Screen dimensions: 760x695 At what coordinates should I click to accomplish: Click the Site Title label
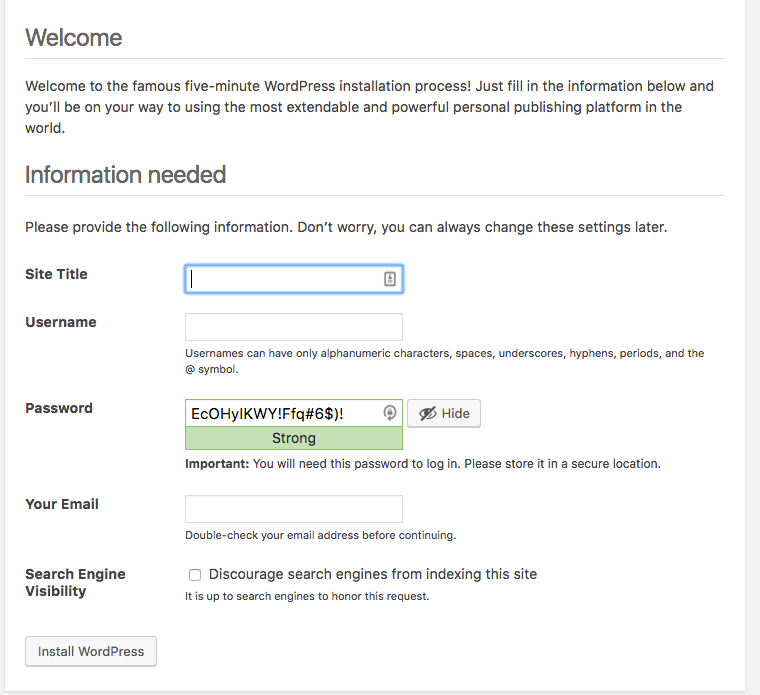56,274
